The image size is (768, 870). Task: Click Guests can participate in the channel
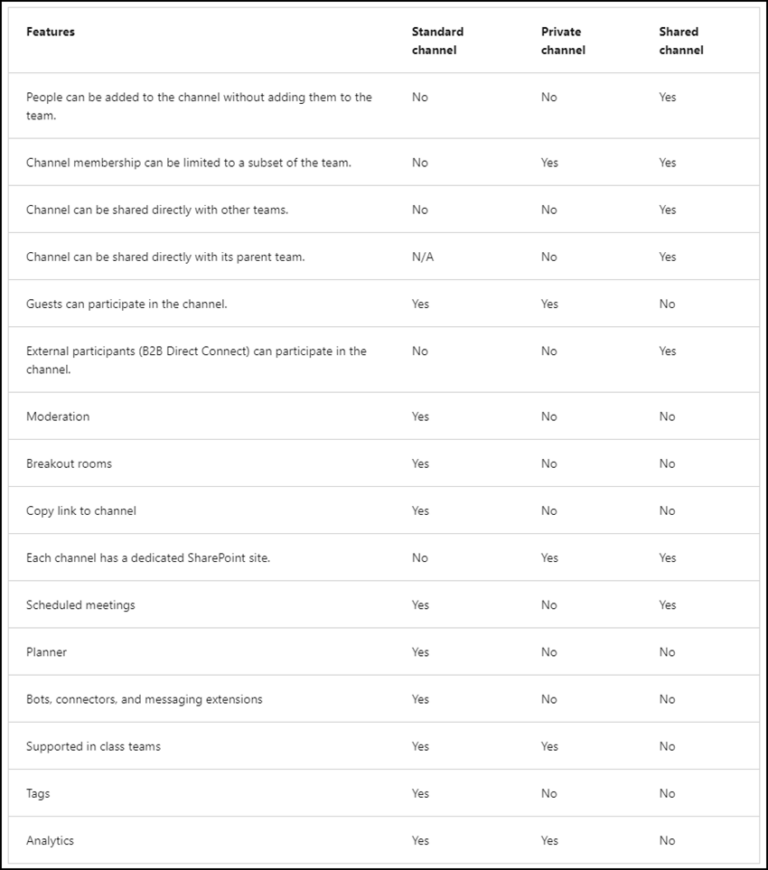point(126,304)
